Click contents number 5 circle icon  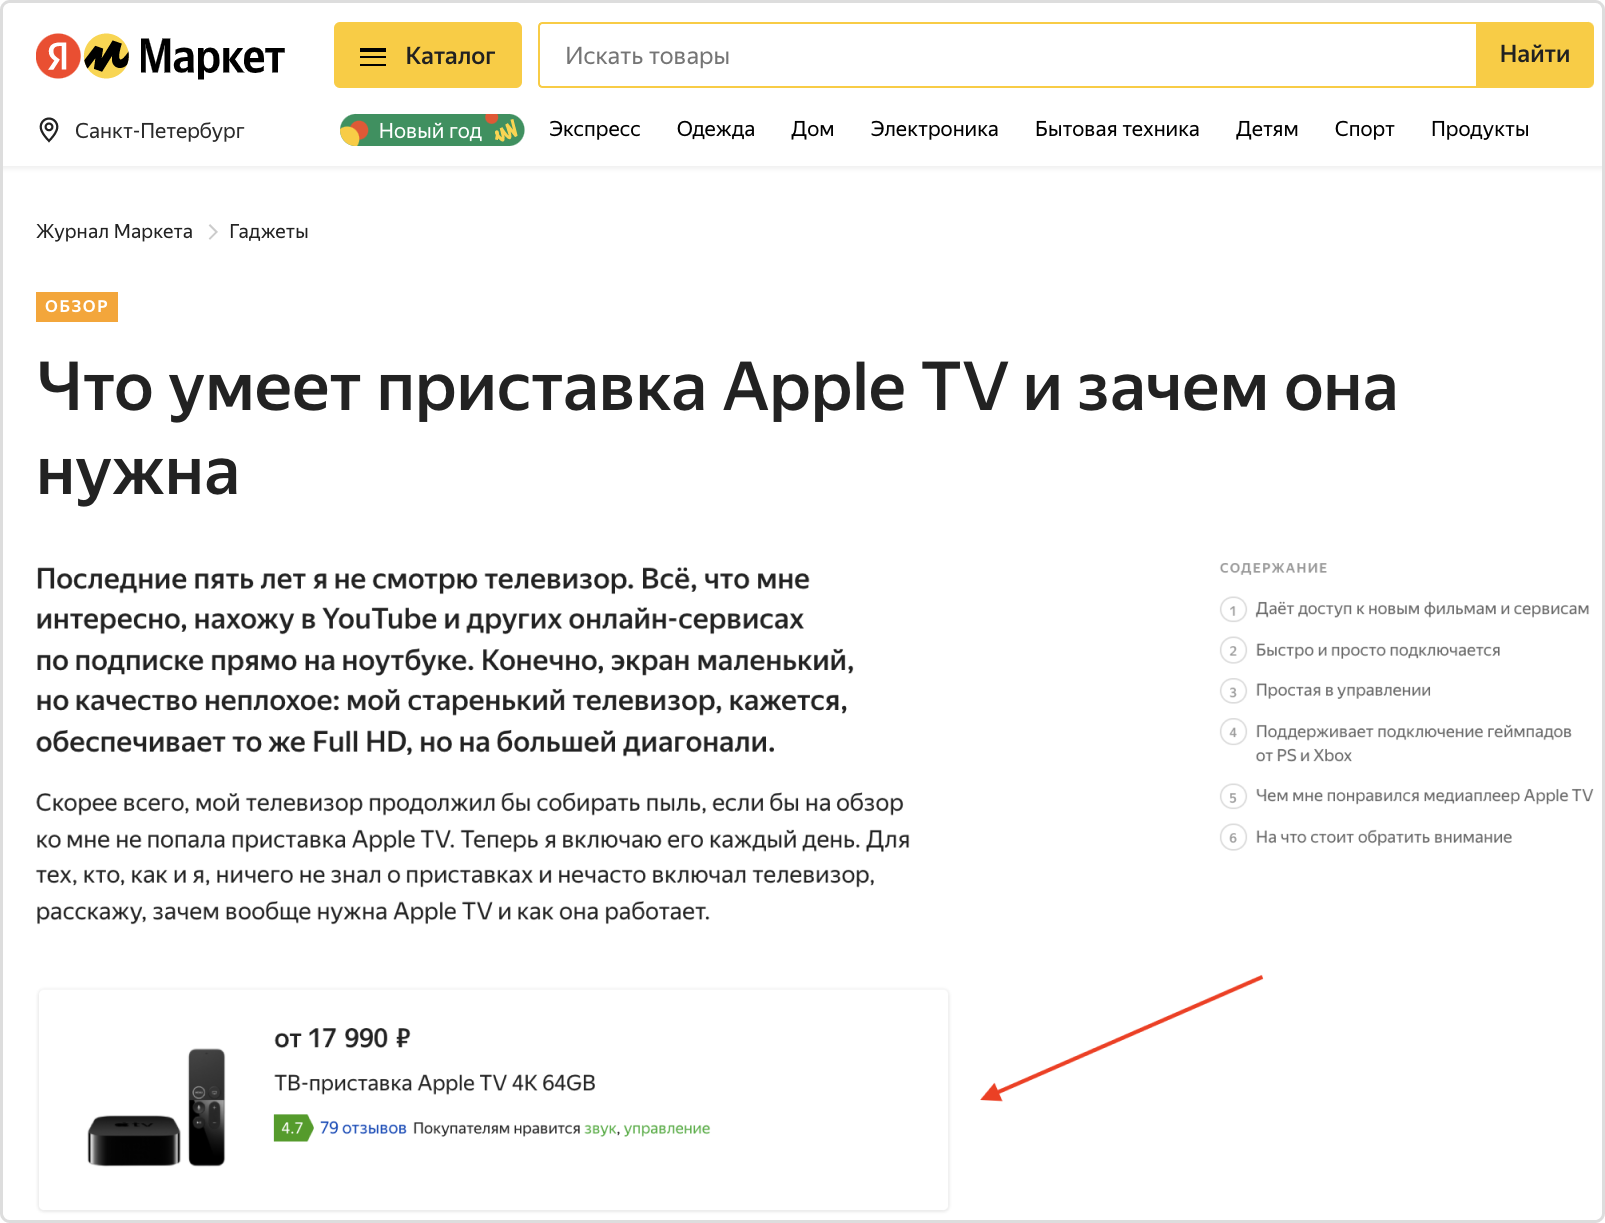tap(1233, 796)
